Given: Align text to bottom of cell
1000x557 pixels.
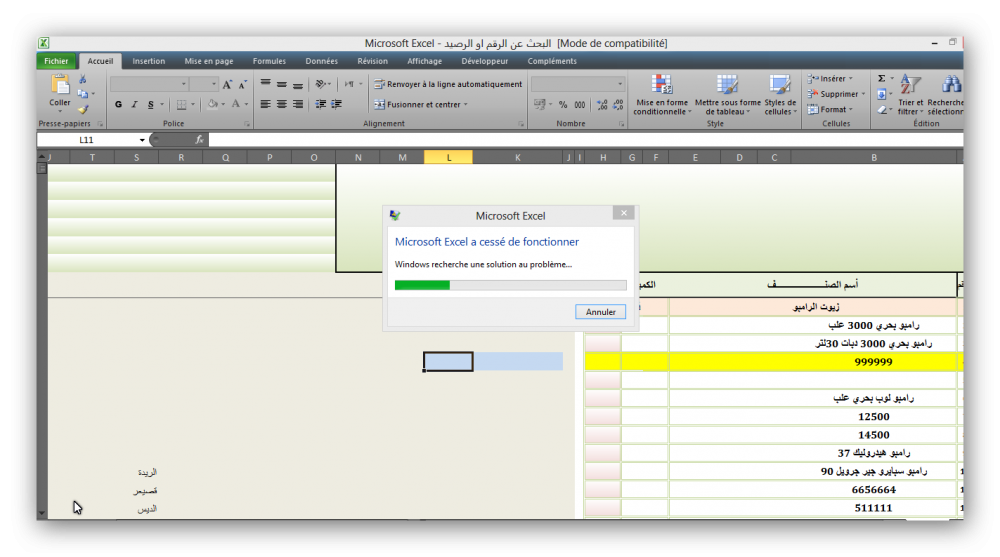Looking at the screenshot, I should point(298,84).
